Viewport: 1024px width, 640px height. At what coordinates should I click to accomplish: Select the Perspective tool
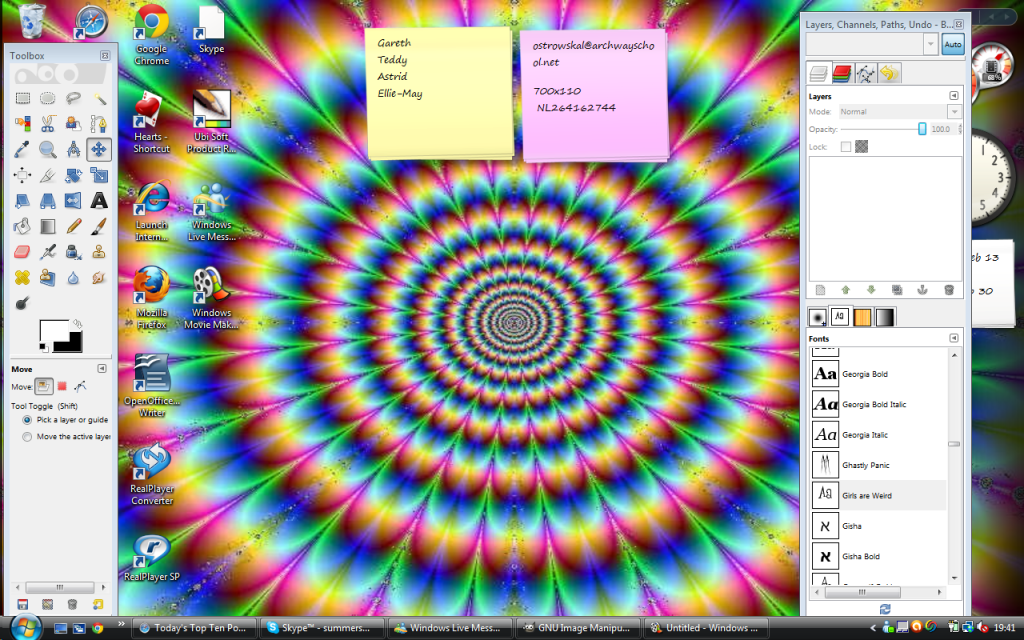coord(48,200)
